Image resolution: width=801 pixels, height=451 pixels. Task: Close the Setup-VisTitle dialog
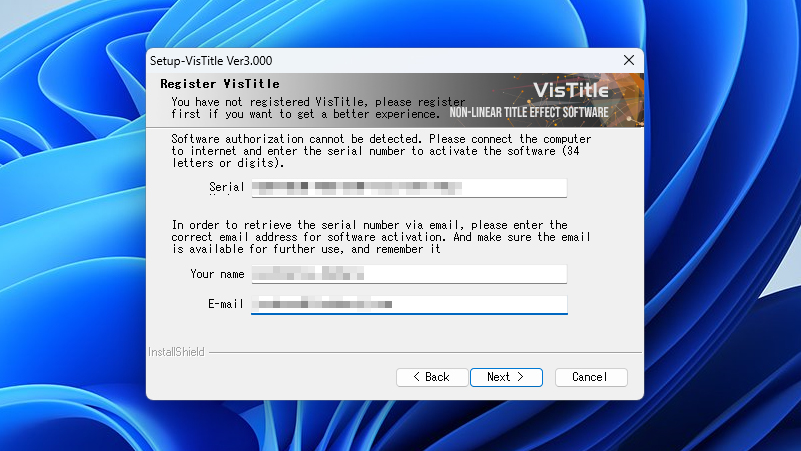coord(629,60)
